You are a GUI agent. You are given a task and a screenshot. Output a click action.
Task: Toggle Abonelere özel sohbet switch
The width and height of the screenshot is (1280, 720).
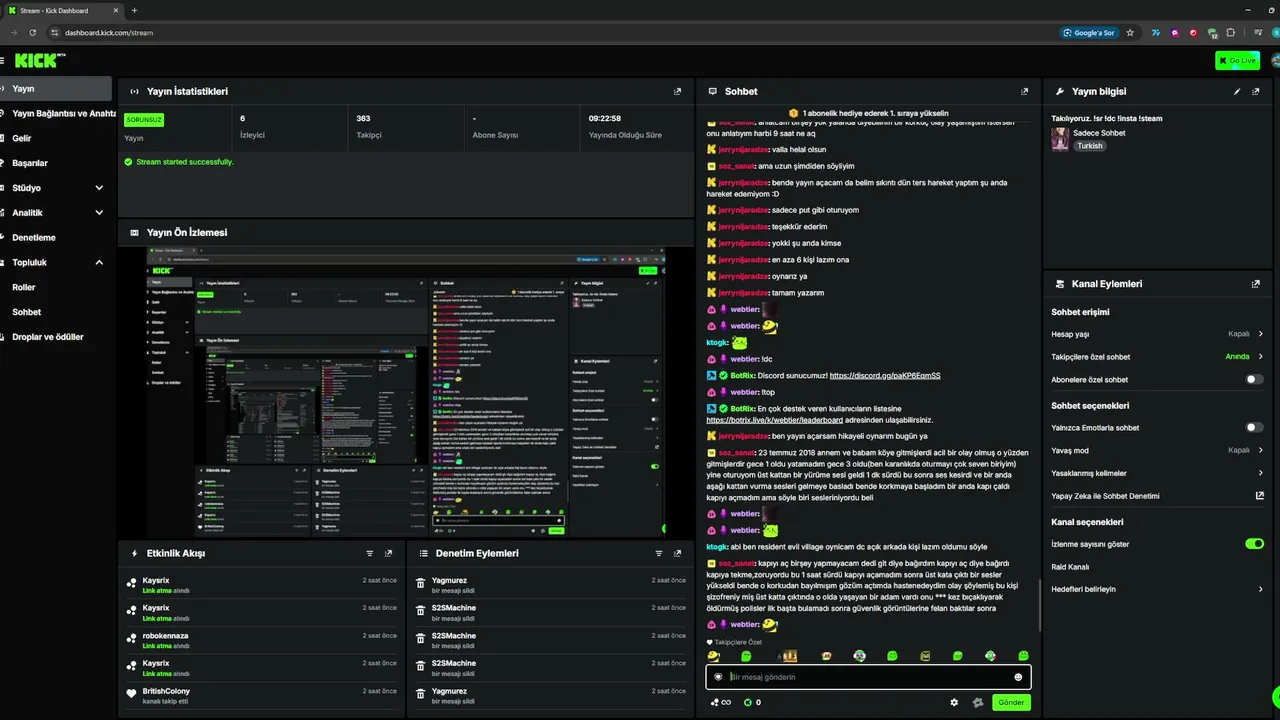tap(1253, 380)
